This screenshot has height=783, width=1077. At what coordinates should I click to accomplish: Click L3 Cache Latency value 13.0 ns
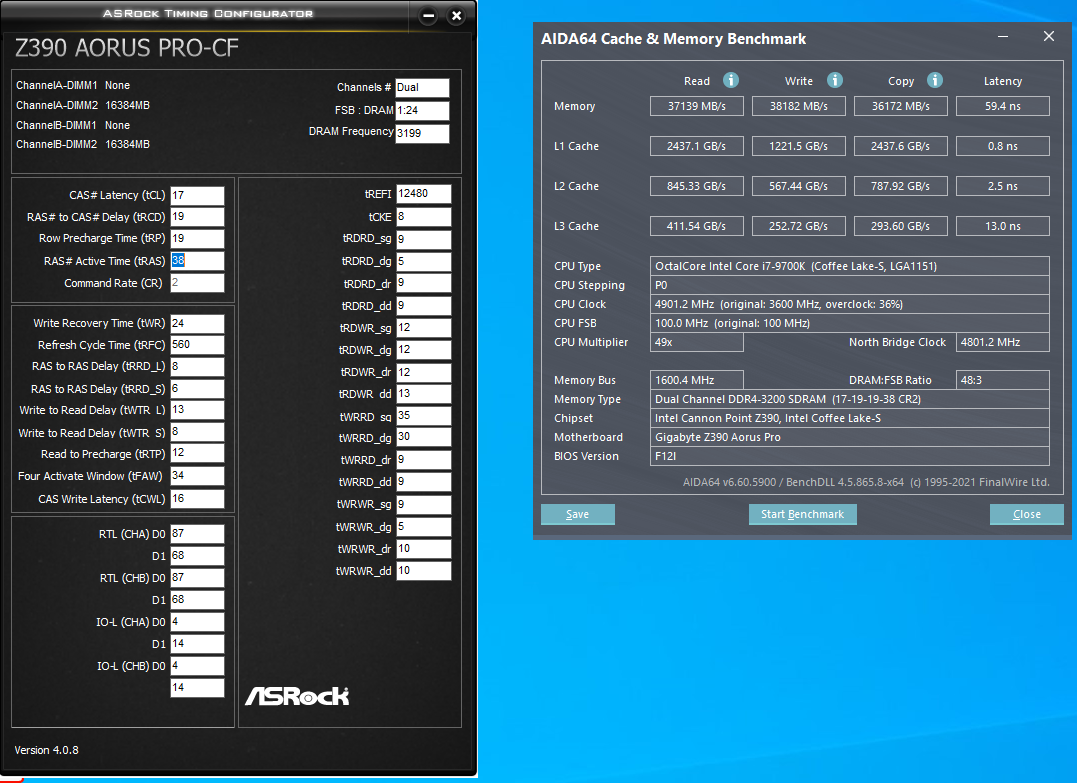1003,225
